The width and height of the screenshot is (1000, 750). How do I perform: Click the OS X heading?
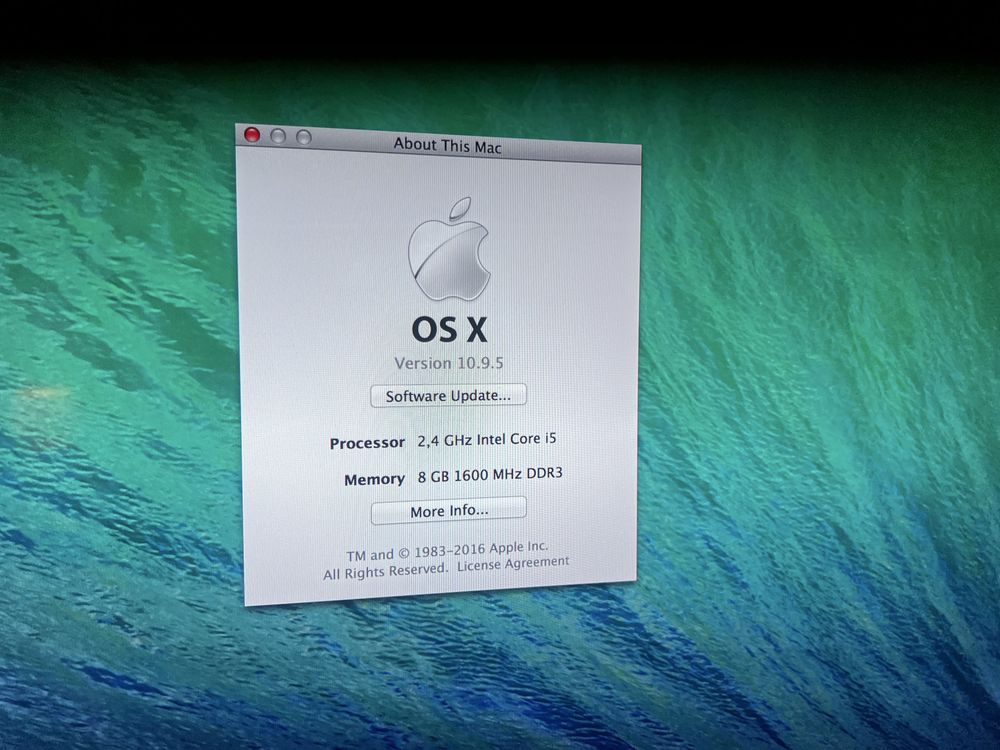[x=450, y=330]
